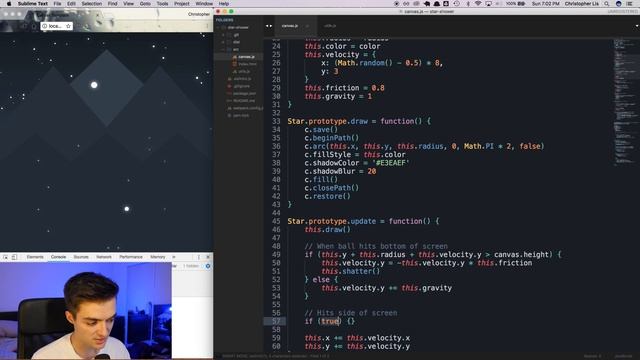The height and width of the screenshot is (360, 640).
Task: Open the Tools menu
Action: click(162, 4)
